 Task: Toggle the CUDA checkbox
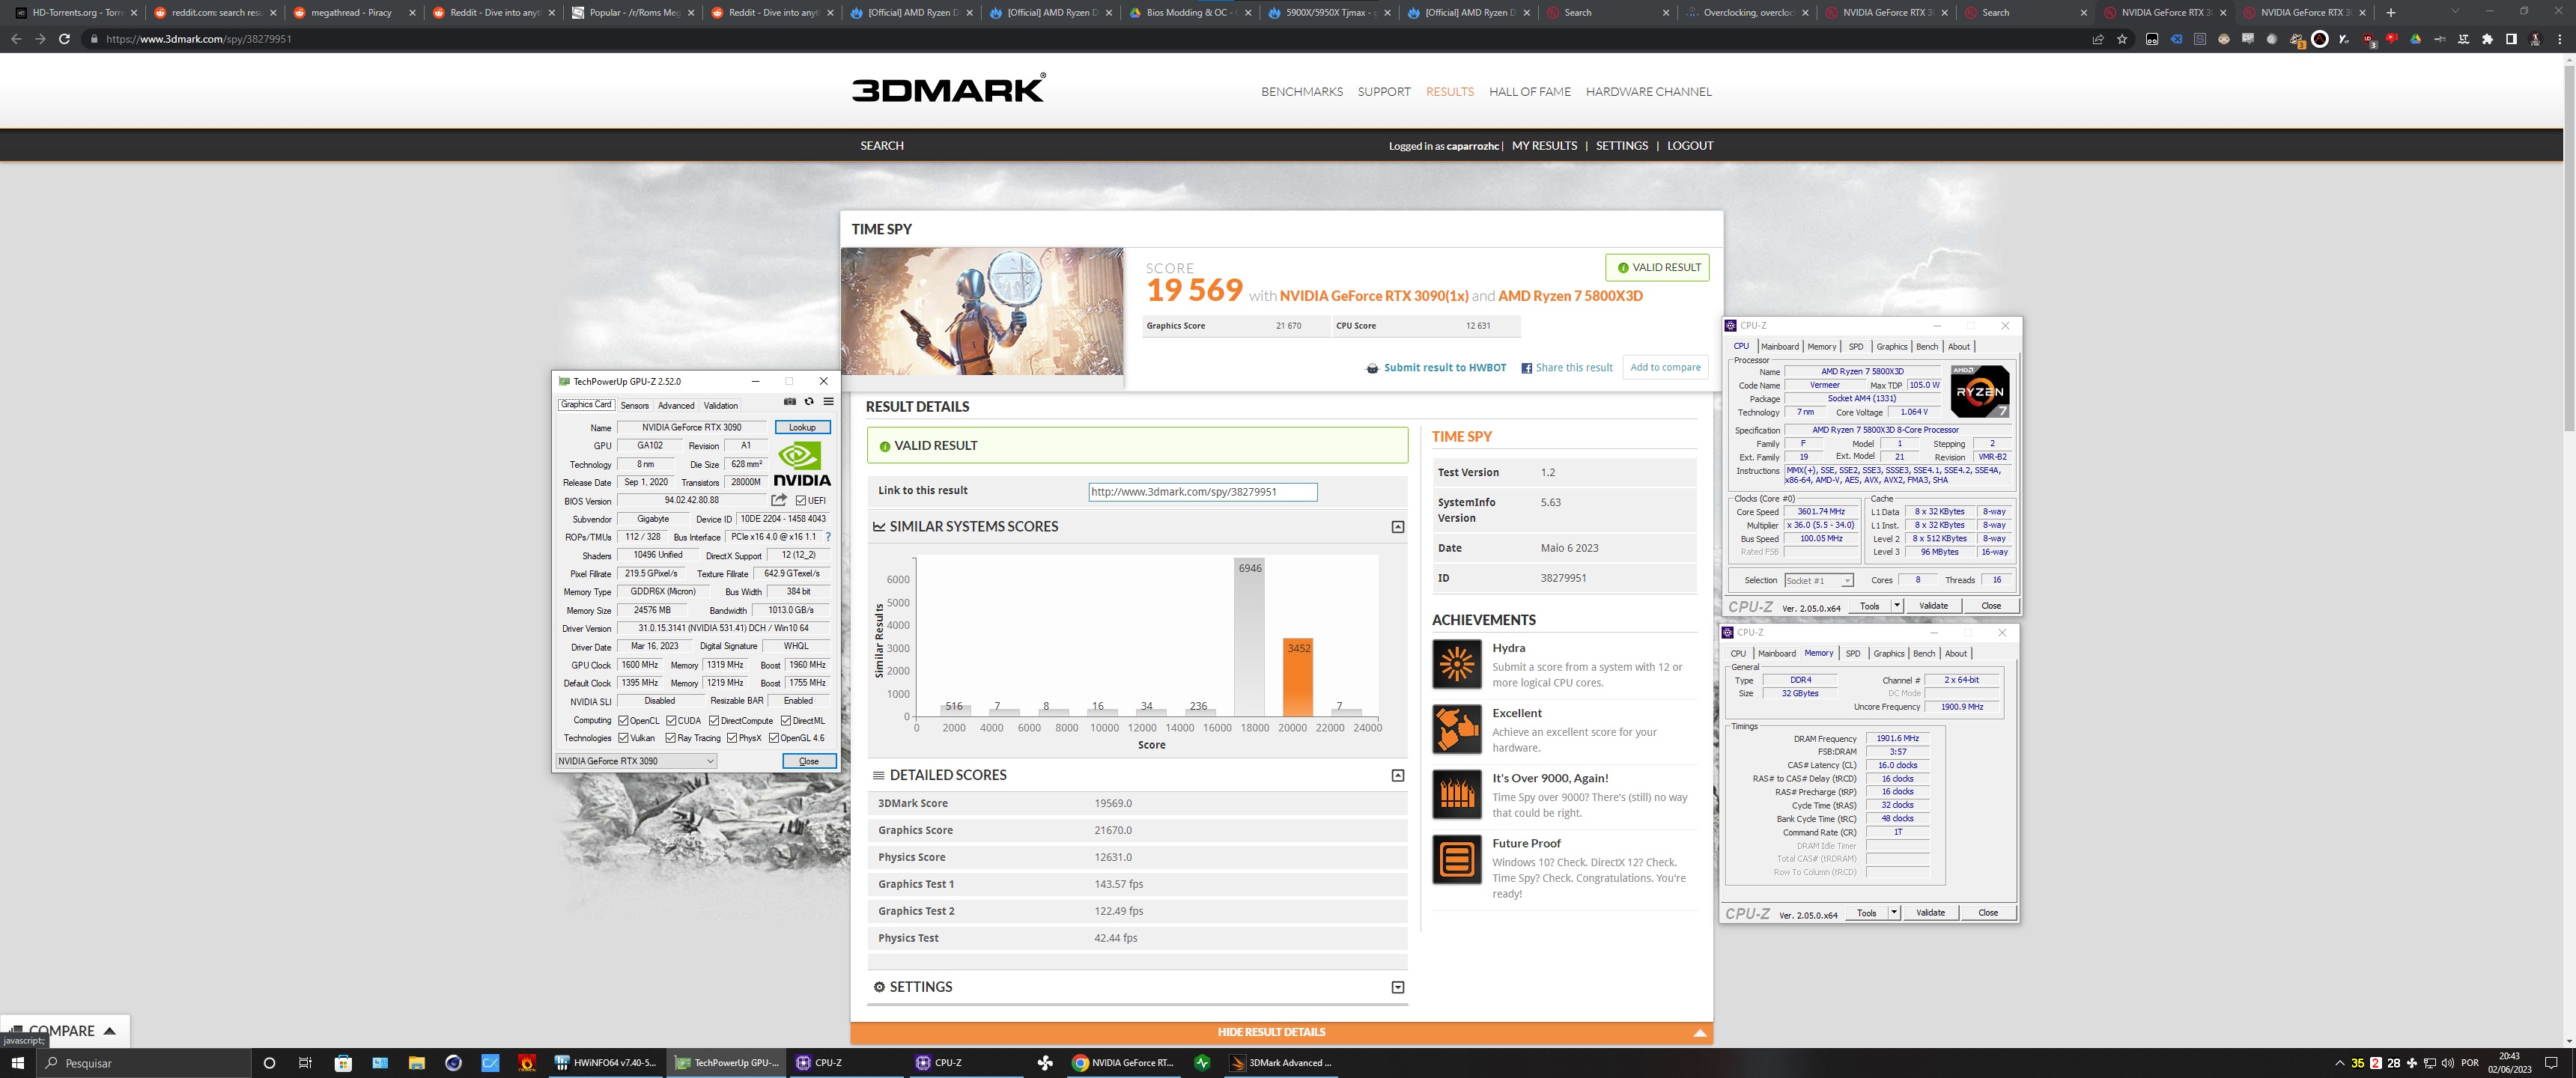pyautogui.click(x=671, y=721)
